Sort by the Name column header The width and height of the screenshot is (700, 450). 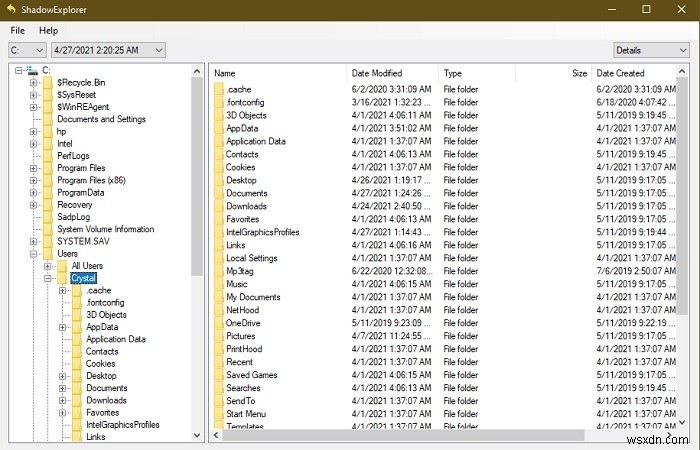click(278, 73)
